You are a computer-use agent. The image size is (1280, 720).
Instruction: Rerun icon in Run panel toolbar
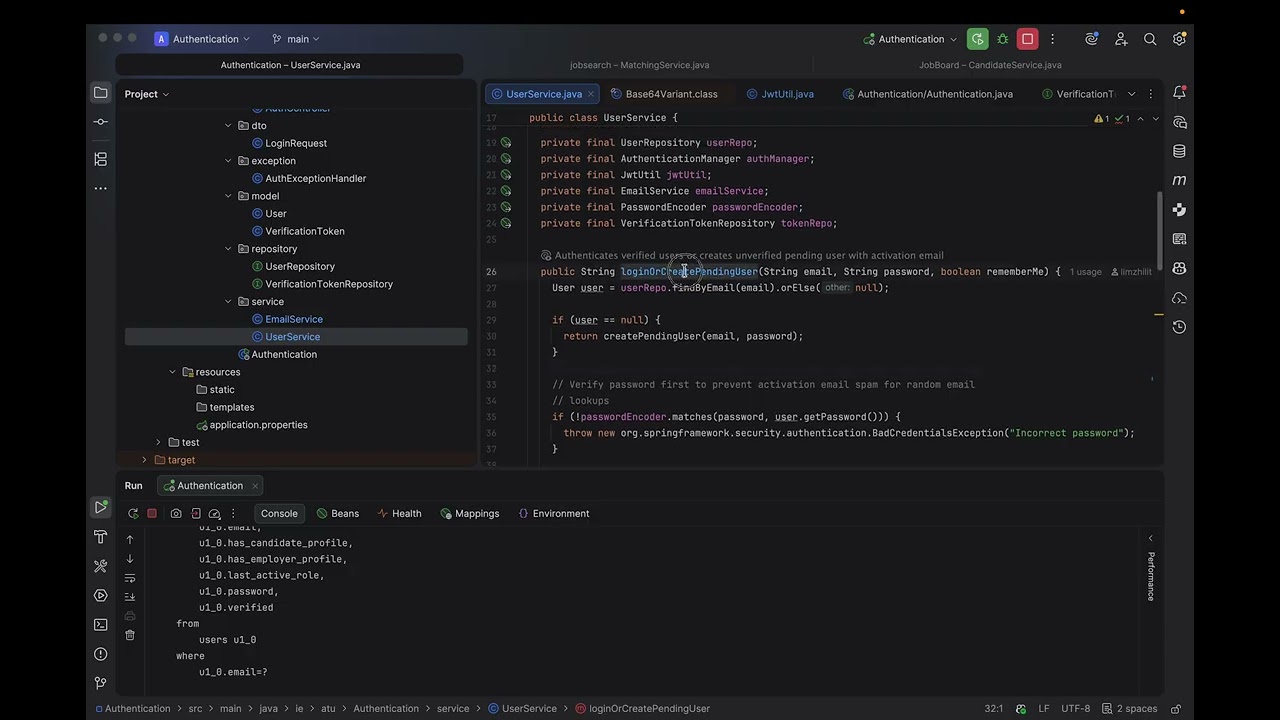[x=133, y=514]
